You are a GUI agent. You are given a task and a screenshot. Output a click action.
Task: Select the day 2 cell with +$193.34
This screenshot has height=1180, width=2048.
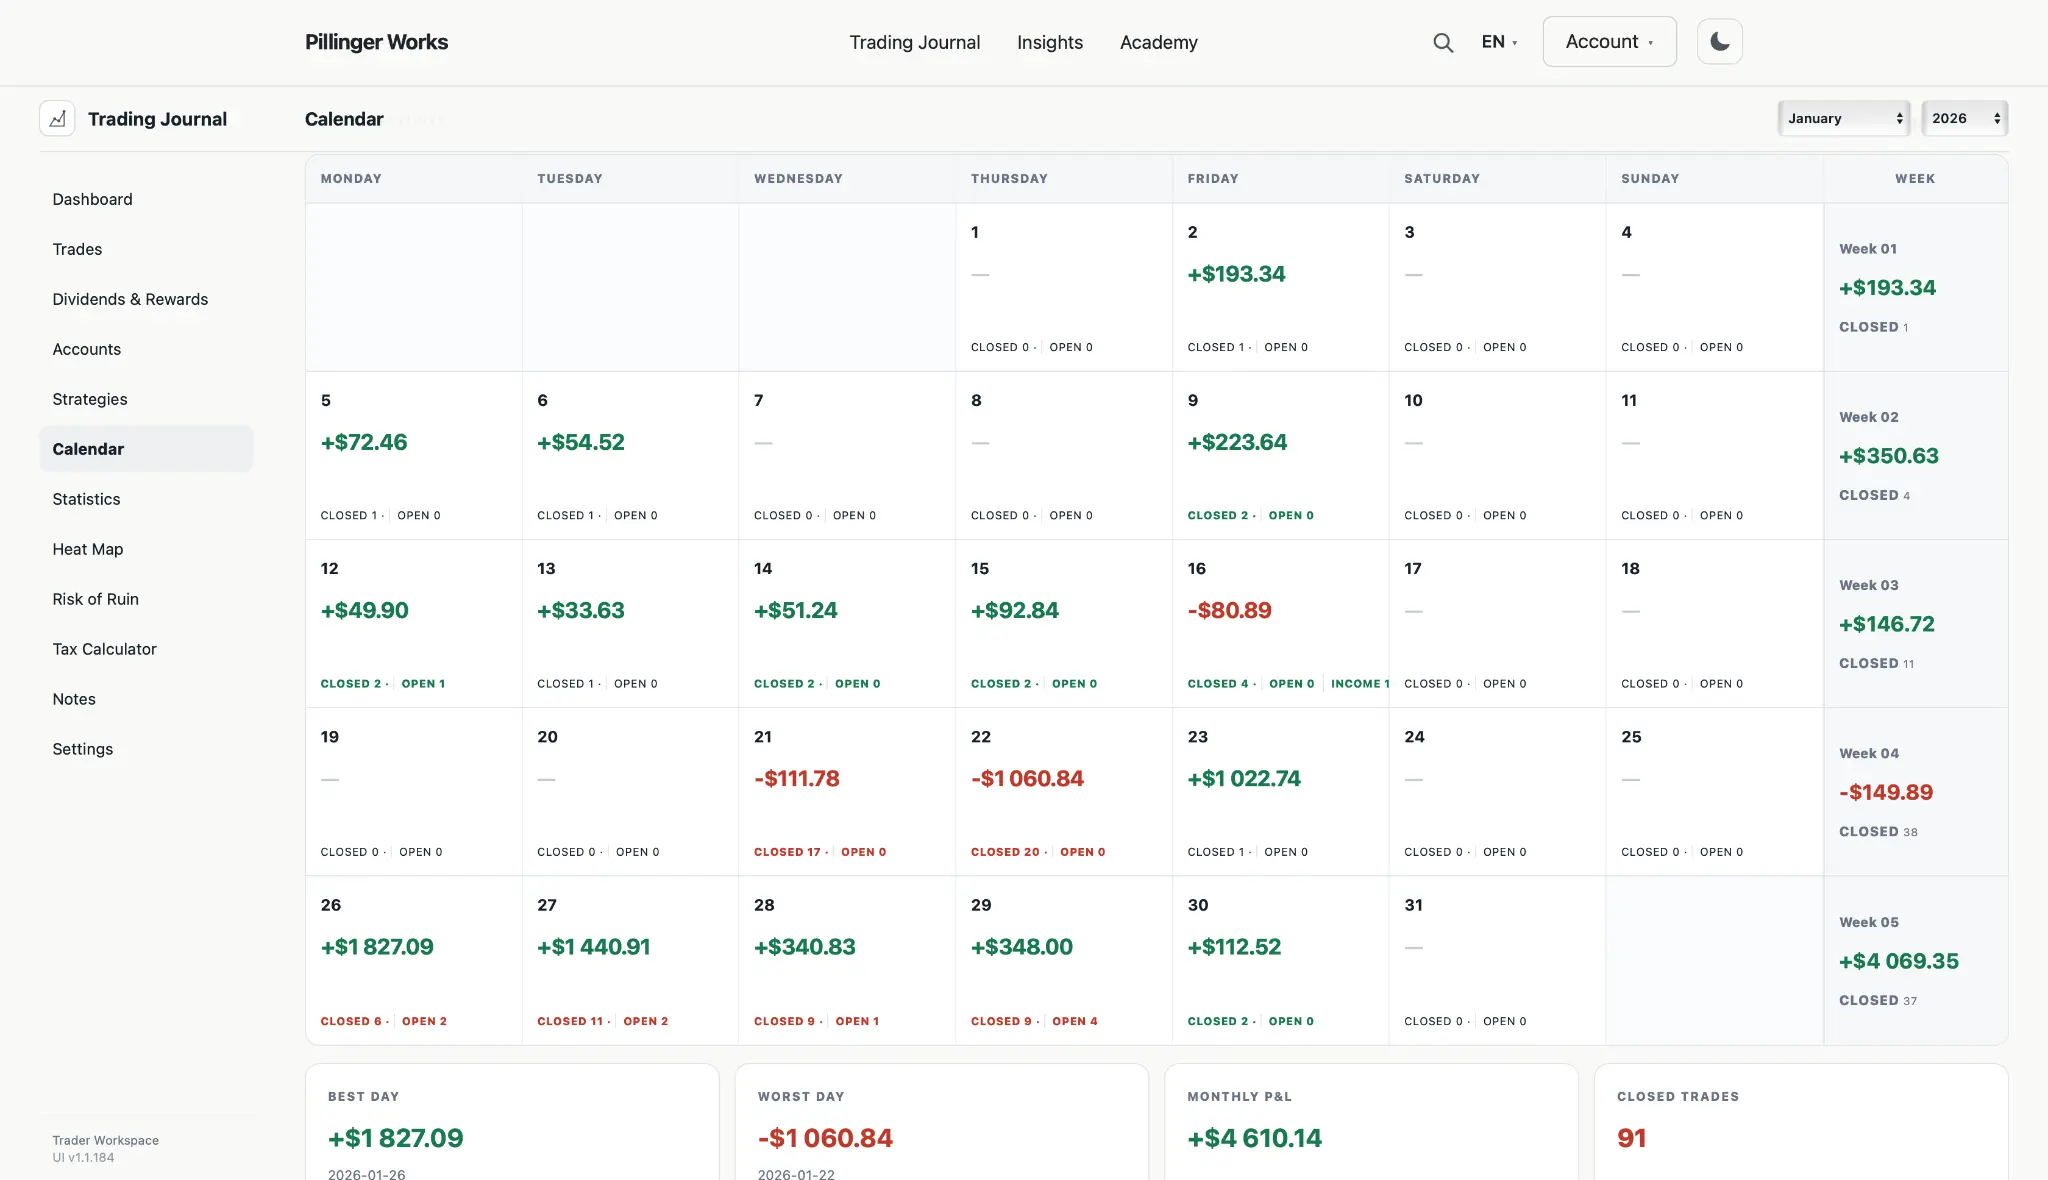(1280, 288)
